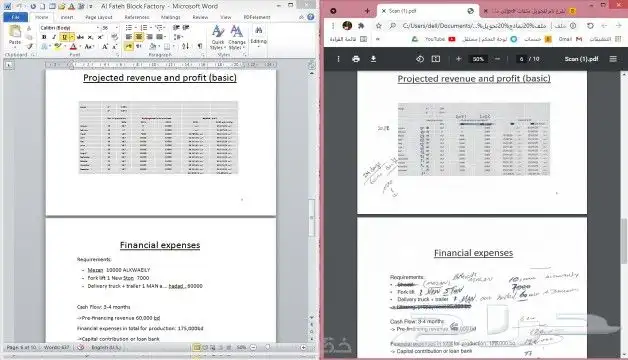
Task: Switch to Page Layout ribbon tab
Action: coord(99,17)
